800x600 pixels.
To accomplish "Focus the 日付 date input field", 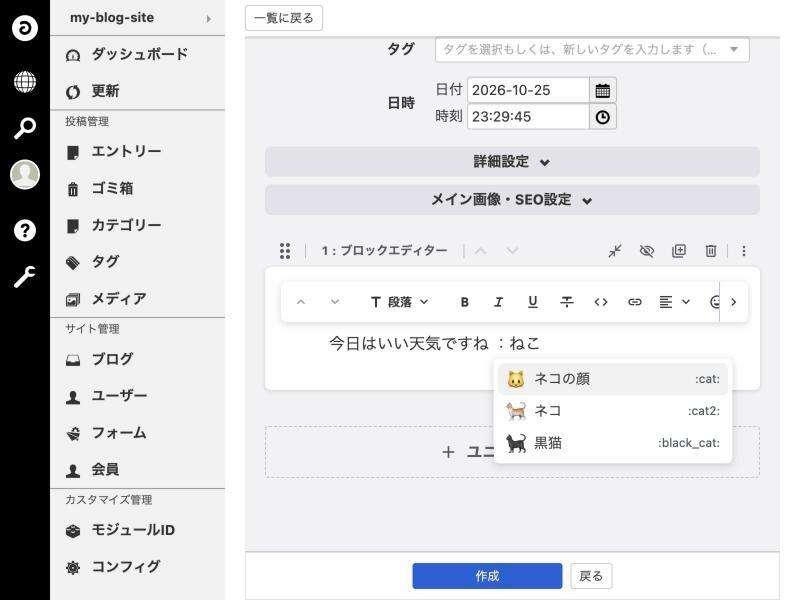I will [x=528, y=90].
